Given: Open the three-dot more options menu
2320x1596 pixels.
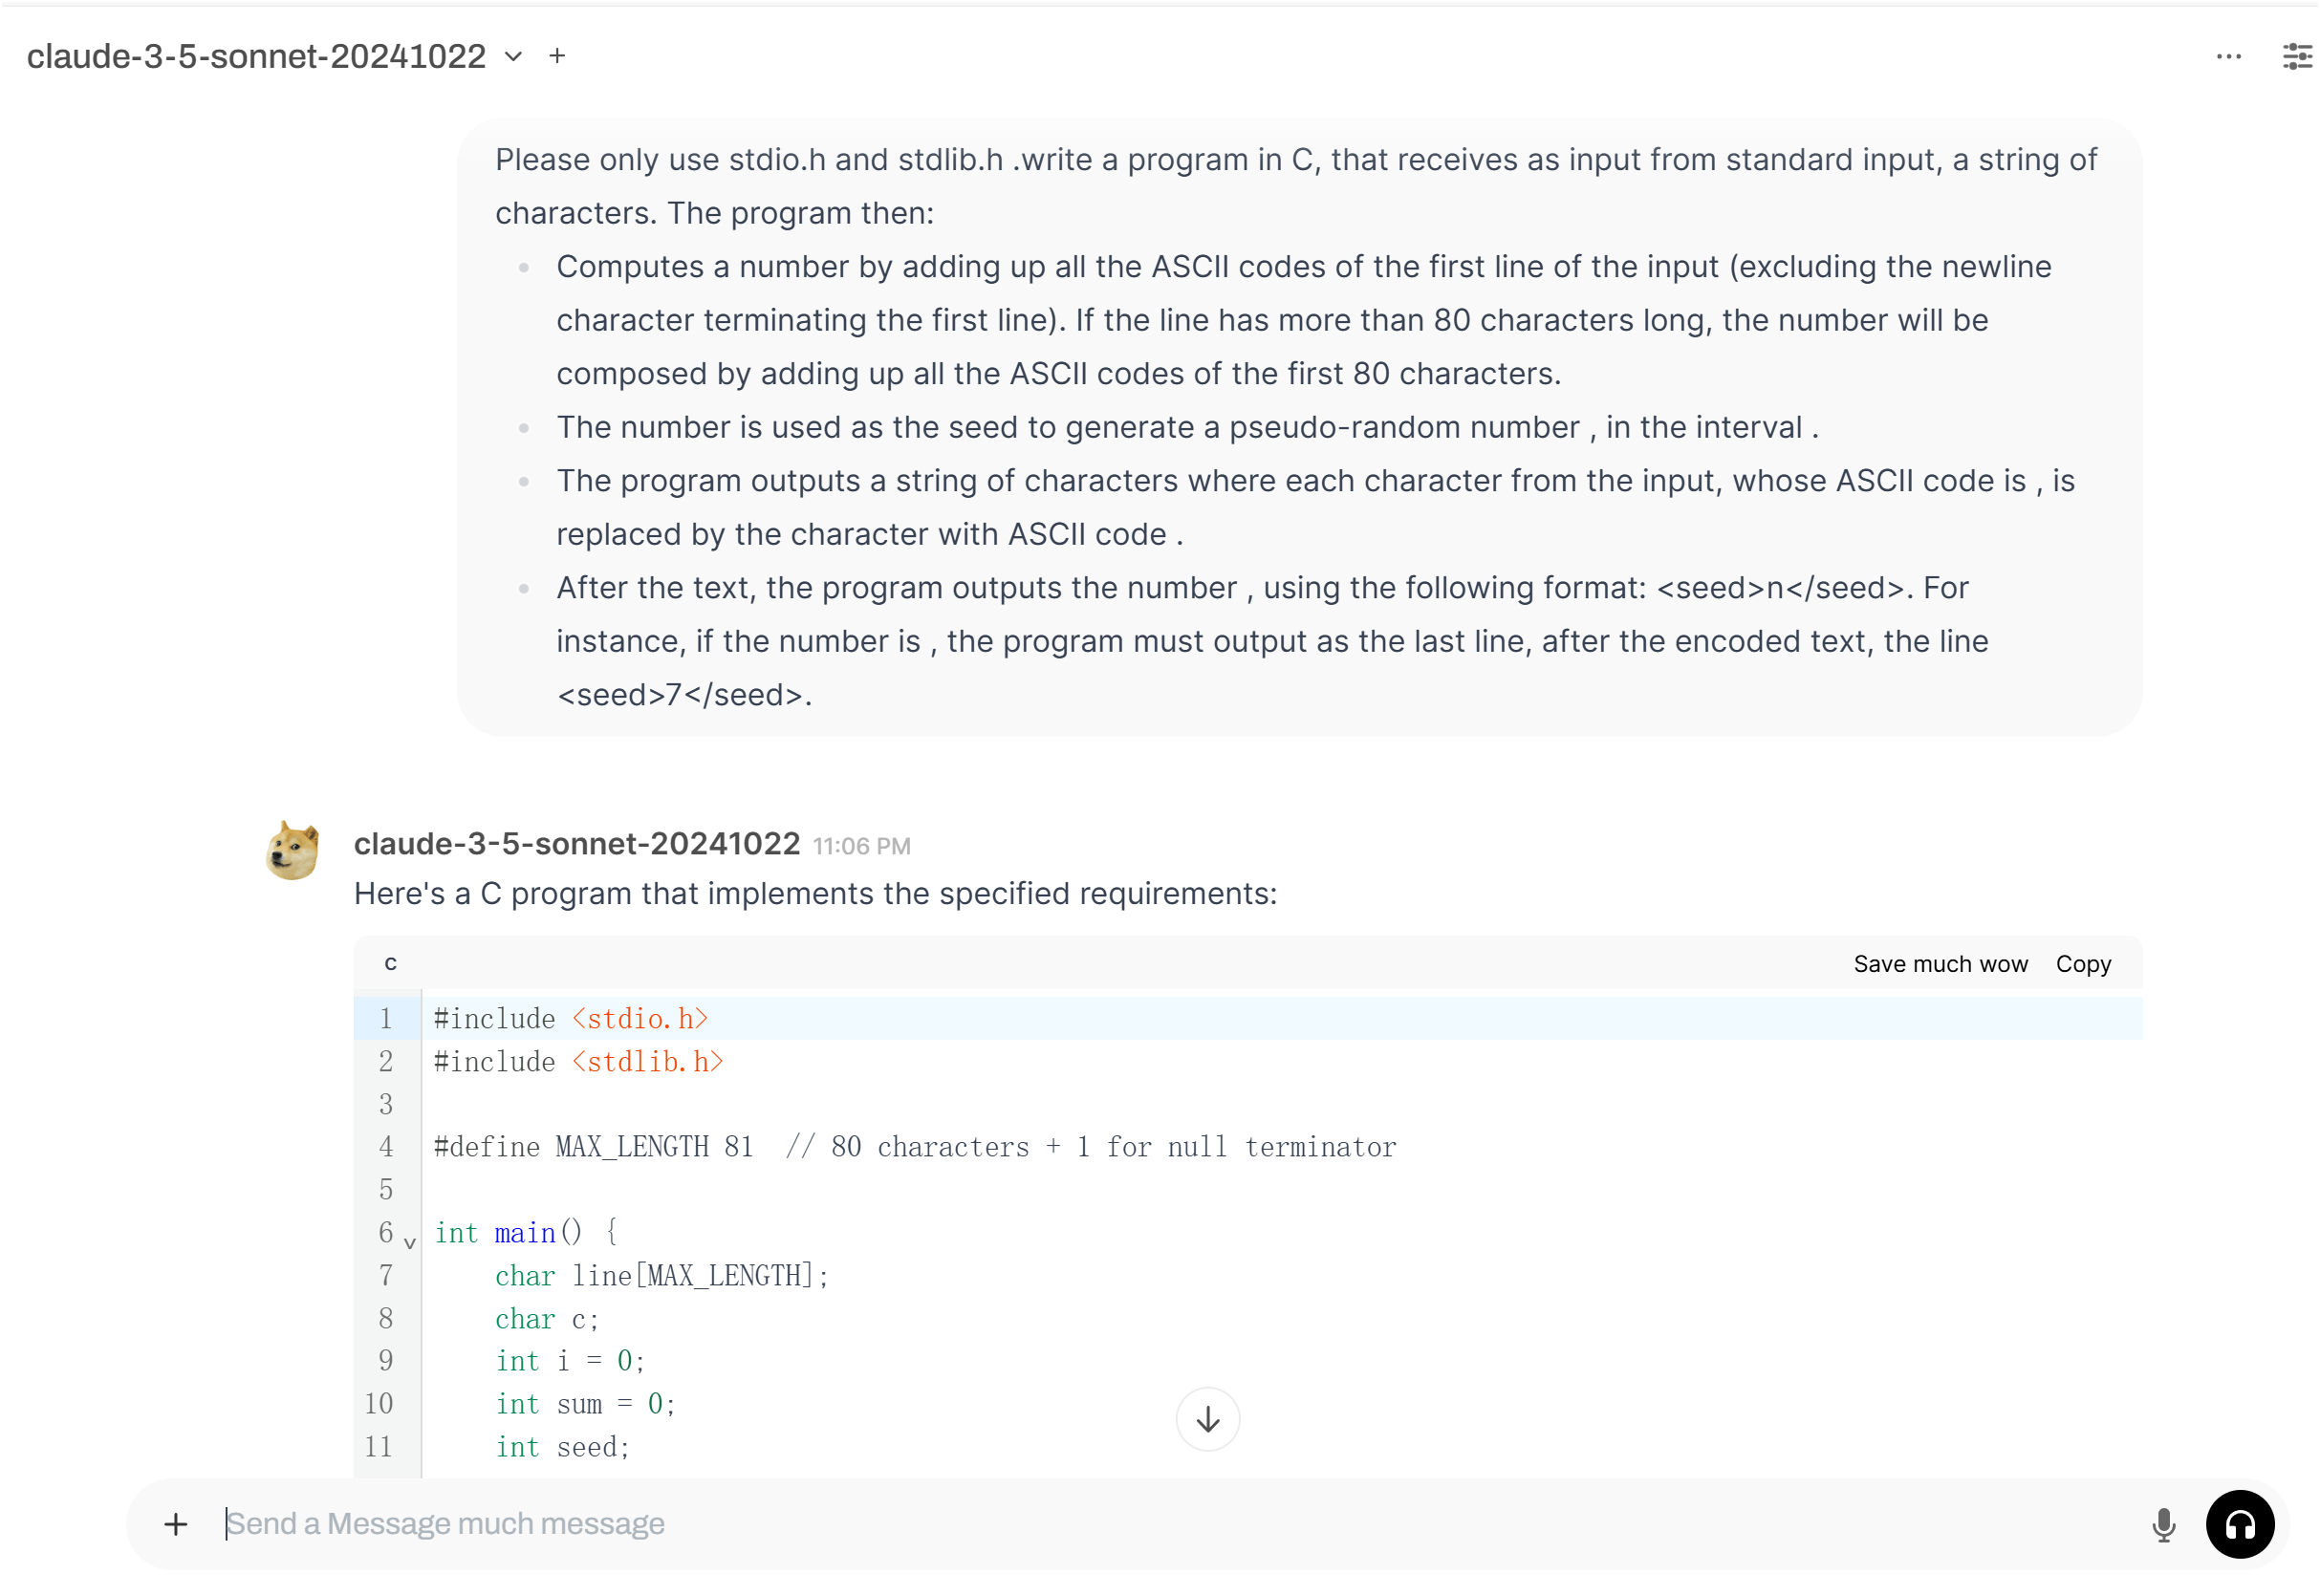Looking at the screenshot, I should click(2228, 57).
